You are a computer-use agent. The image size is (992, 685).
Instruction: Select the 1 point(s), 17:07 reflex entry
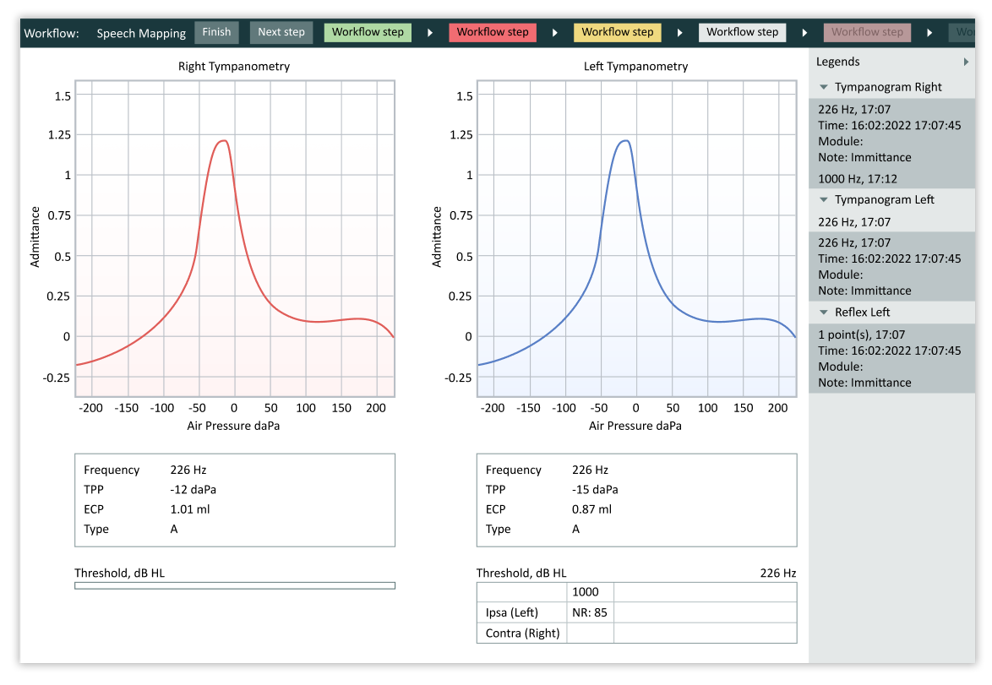(x=861, y=335)
